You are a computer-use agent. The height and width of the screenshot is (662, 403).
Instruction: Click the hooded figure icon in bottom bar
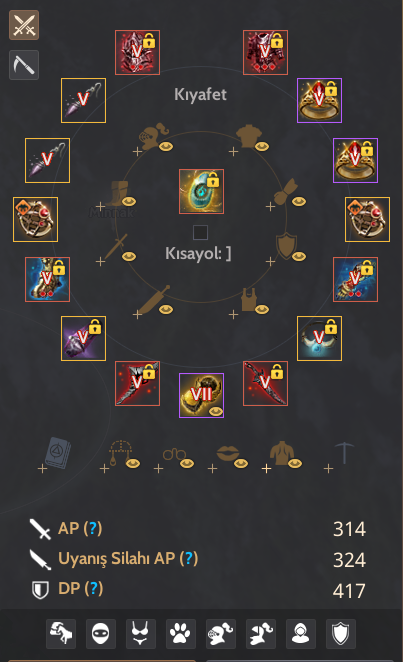pyautogui.click(x=301, y=634)
